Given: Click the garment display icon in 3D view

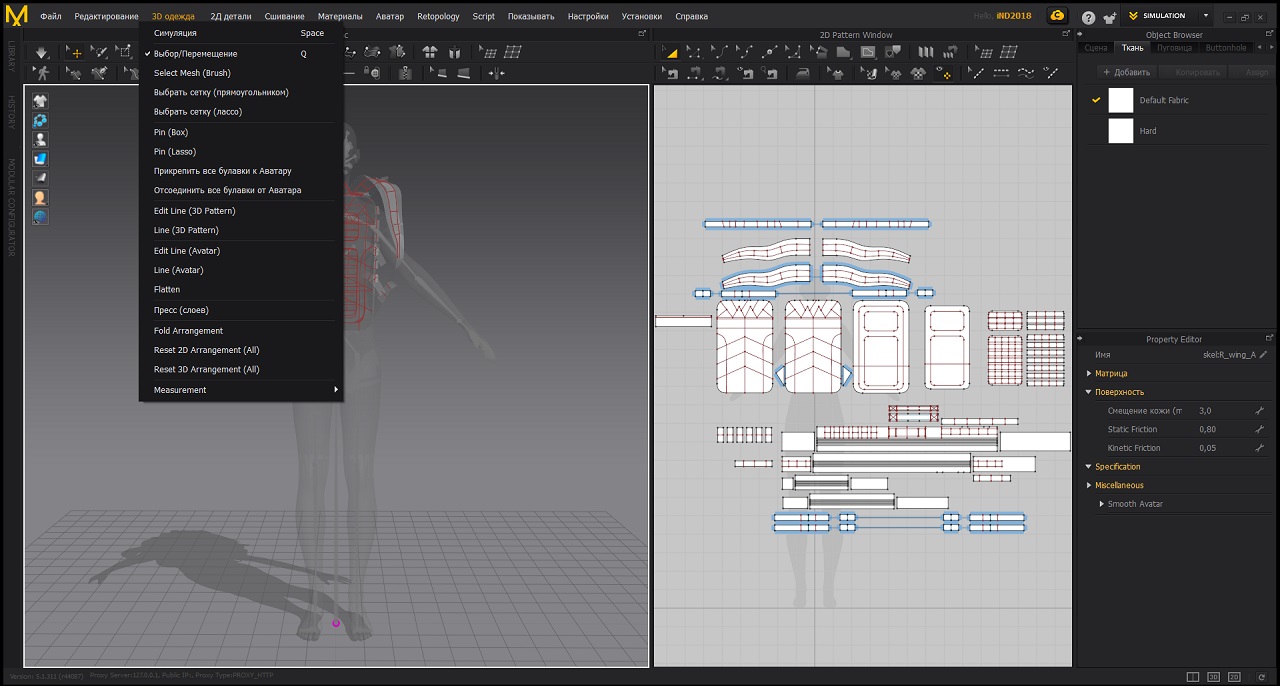Looking at the screenshot, I should tap(41, 101).
